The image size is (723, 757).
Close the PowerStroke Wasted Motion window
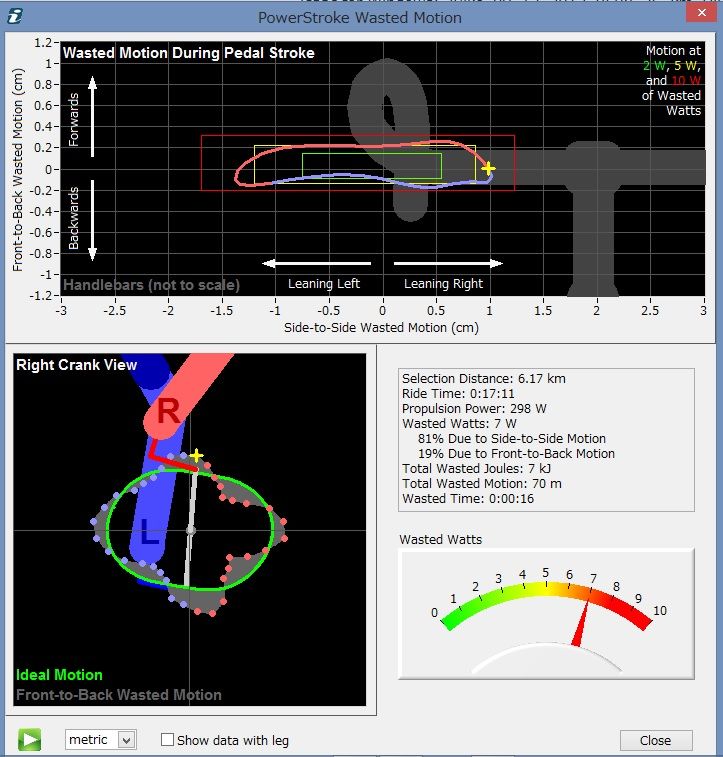click(x=702, y=13)
